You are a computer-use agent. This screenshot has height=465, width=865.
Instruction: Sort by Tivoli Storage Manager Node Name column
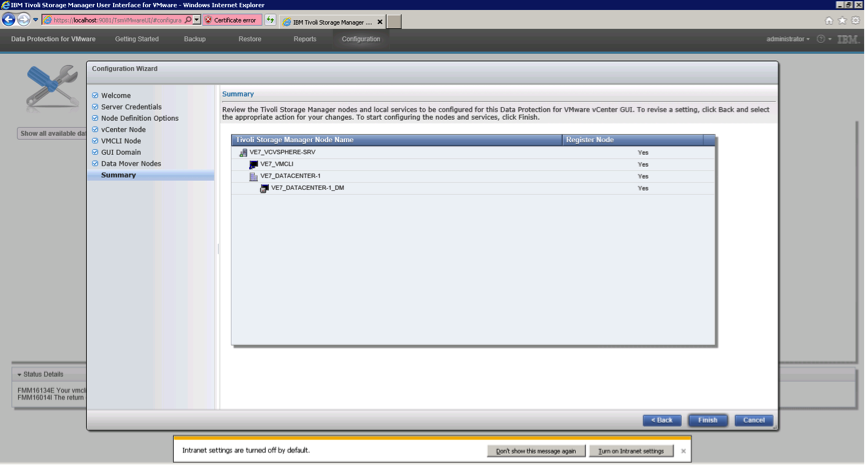coord(397,140)
